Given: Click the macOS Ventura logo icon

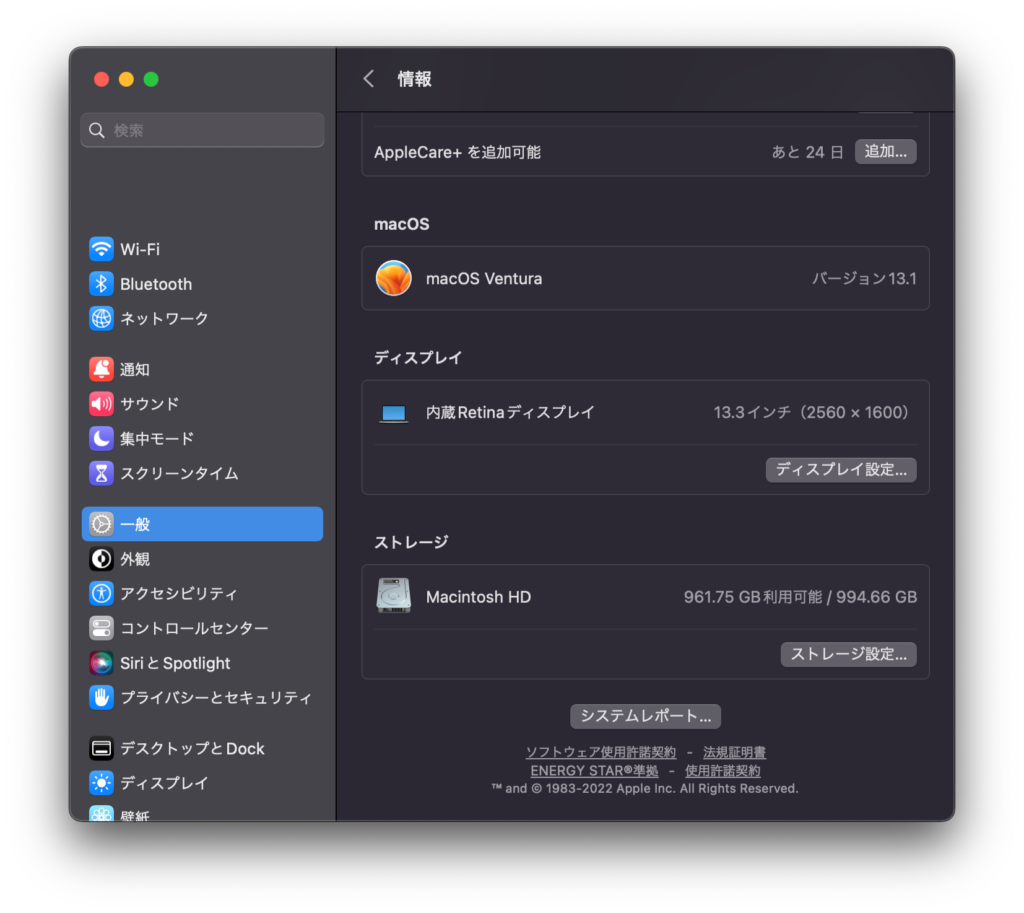Looking at the screenshot, I should click(393, 278).
